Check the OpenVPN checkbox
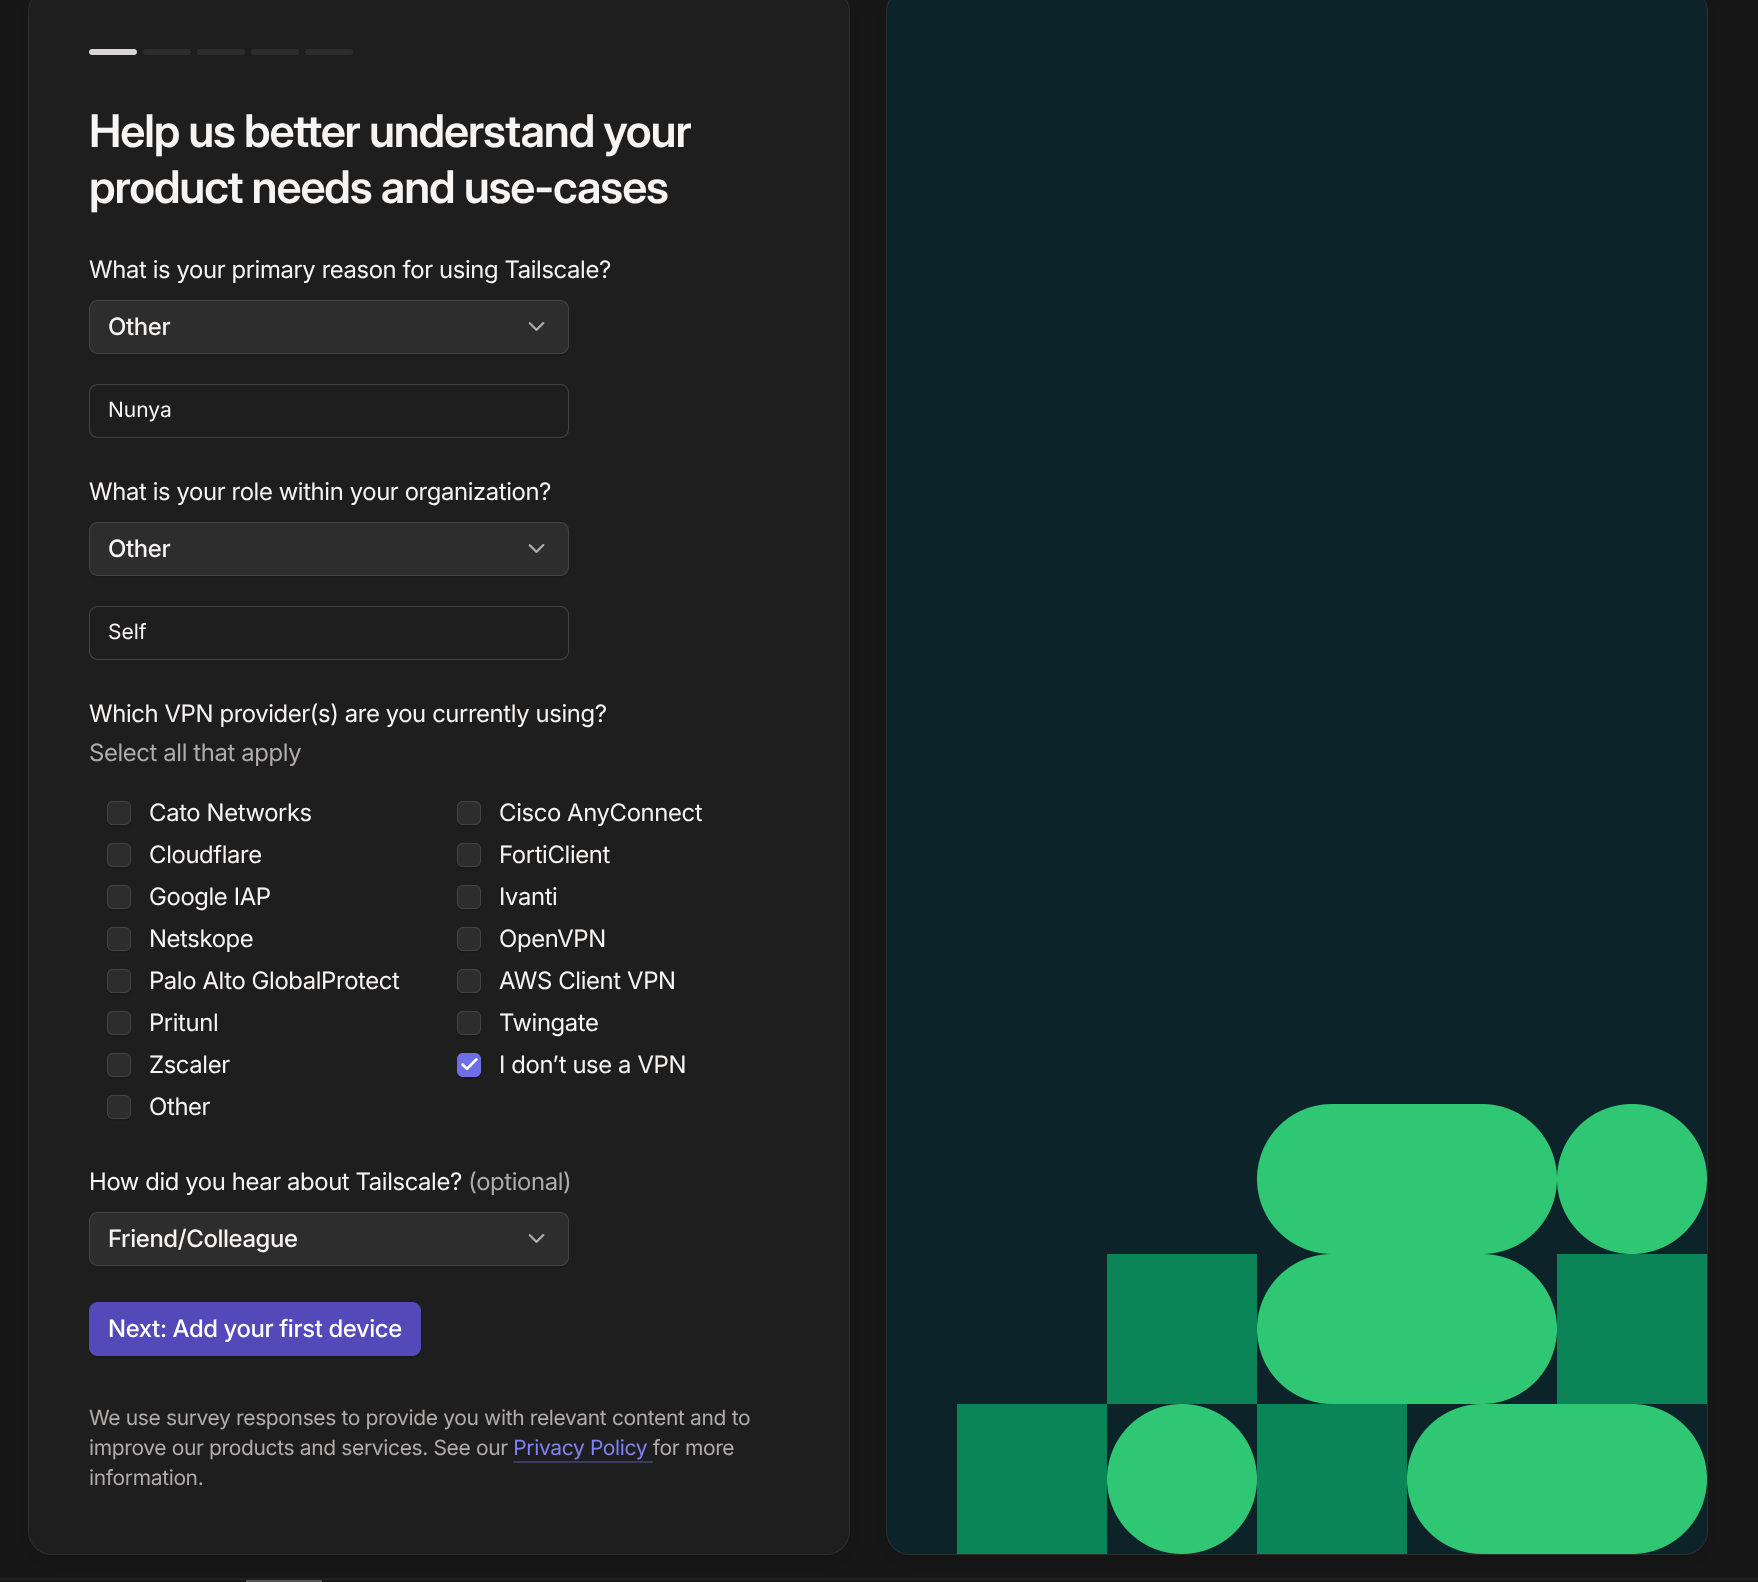 coord(469,939)
